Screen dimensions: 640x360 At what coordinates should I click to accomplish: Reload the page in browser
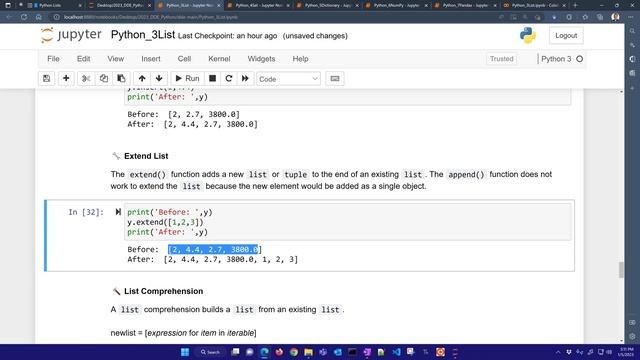point(24,17)
